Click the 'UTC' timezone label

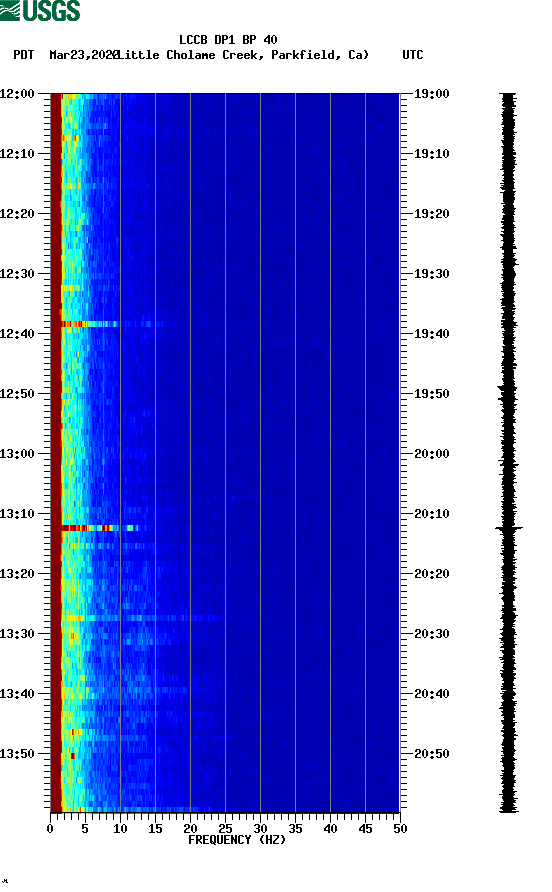click(x=413, y=55)
